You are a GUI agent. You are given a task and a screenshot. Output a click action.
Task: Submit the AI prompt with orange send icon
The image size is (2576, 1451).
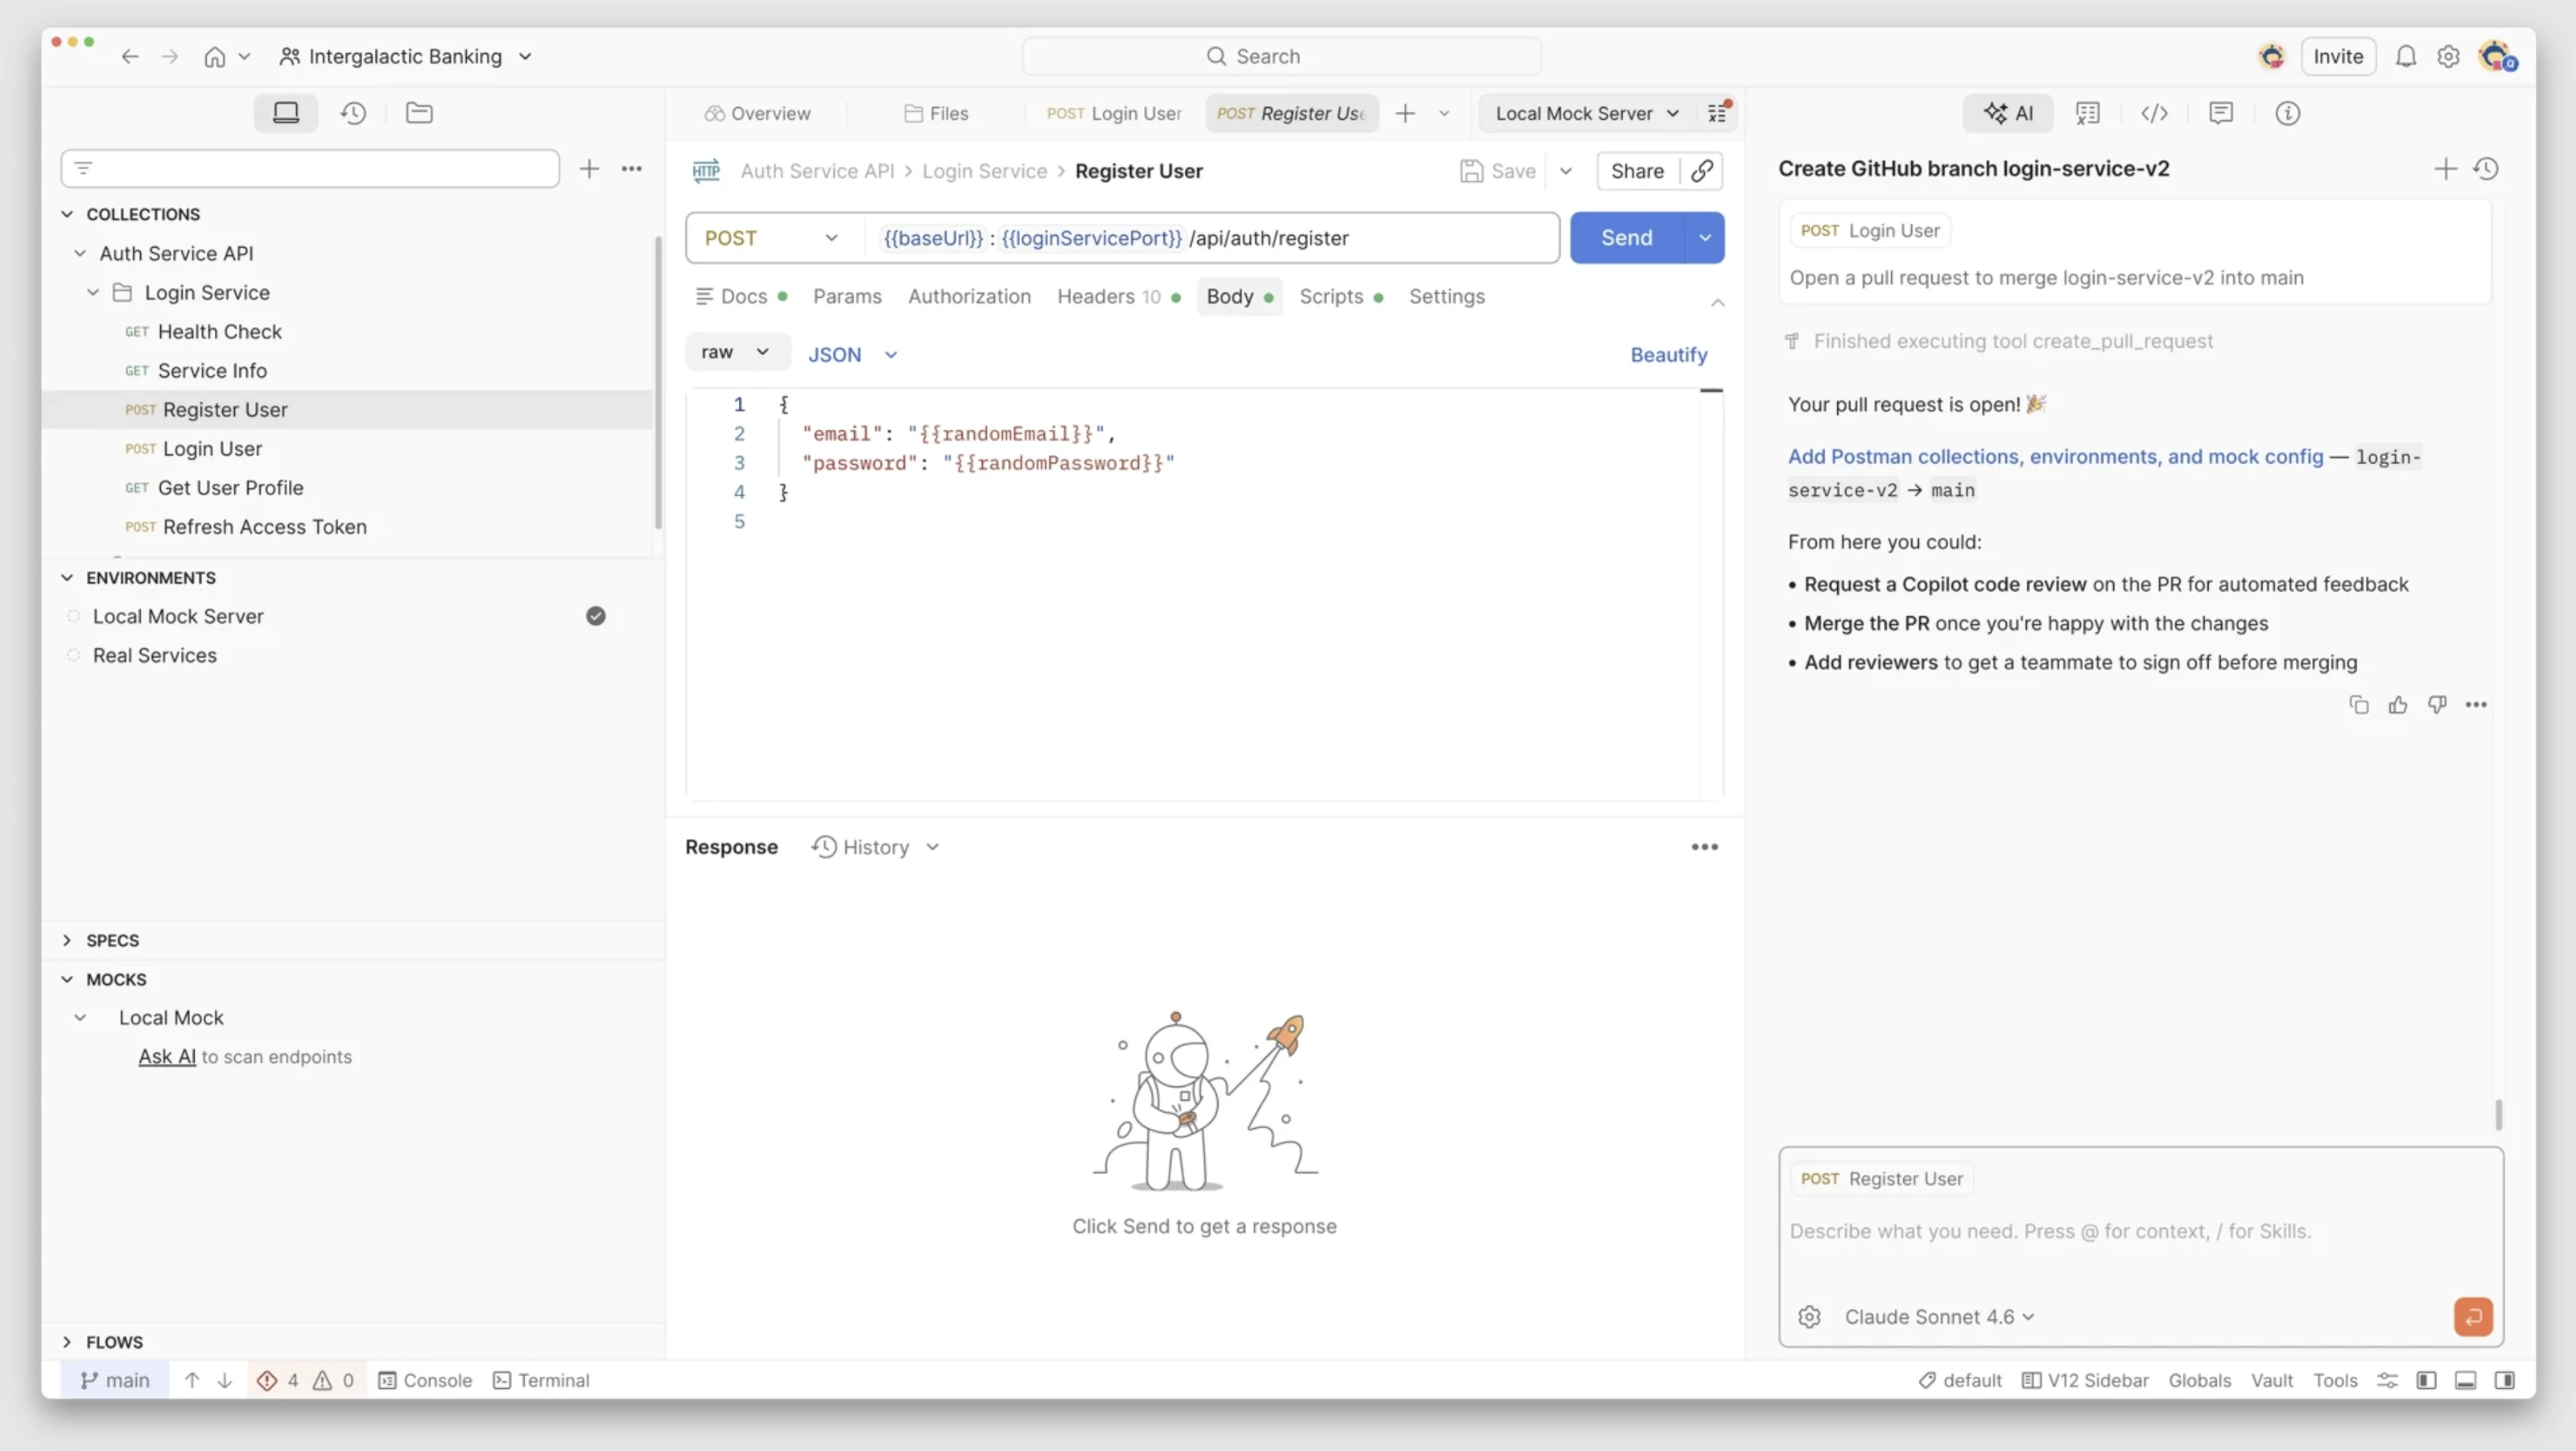(x=2473, y=1317)
